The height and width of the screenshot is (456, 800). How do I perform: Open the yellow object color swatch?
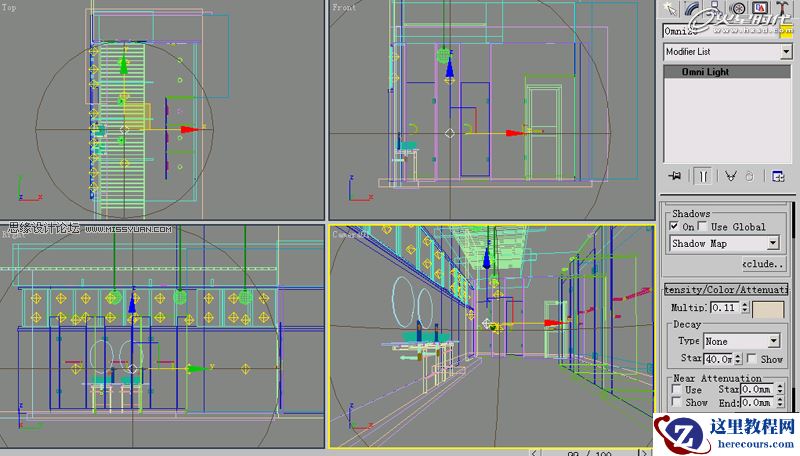[x=786, y=31]
